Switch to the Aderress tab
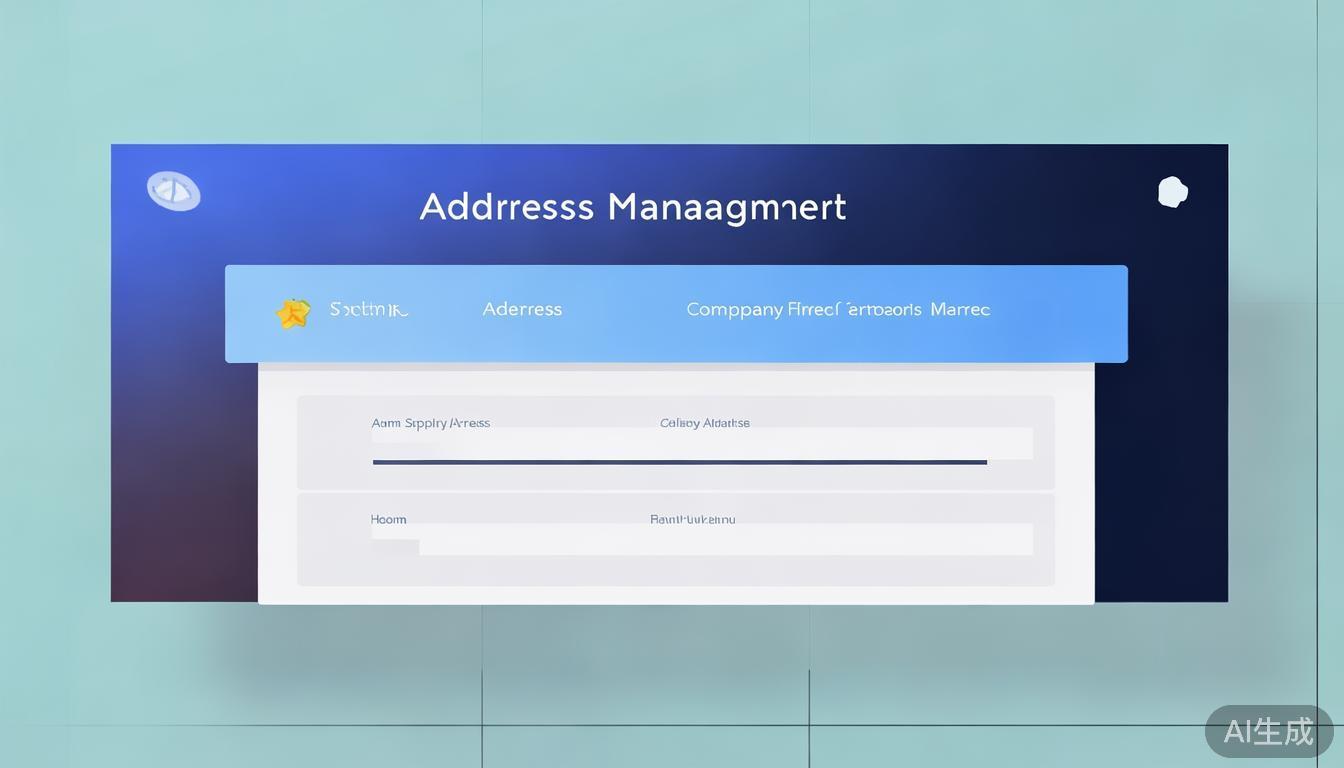The image size is (1344, 768). [x=522, y=310]
